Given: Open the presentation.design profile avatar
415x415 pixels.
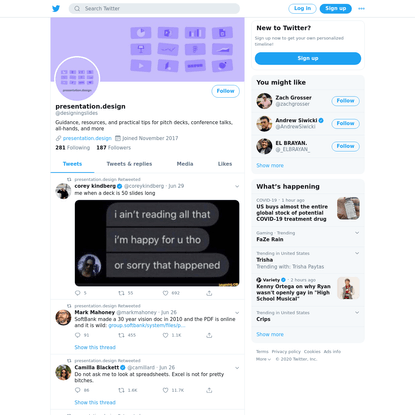Looking at the screenshot, I should [77, 79].
